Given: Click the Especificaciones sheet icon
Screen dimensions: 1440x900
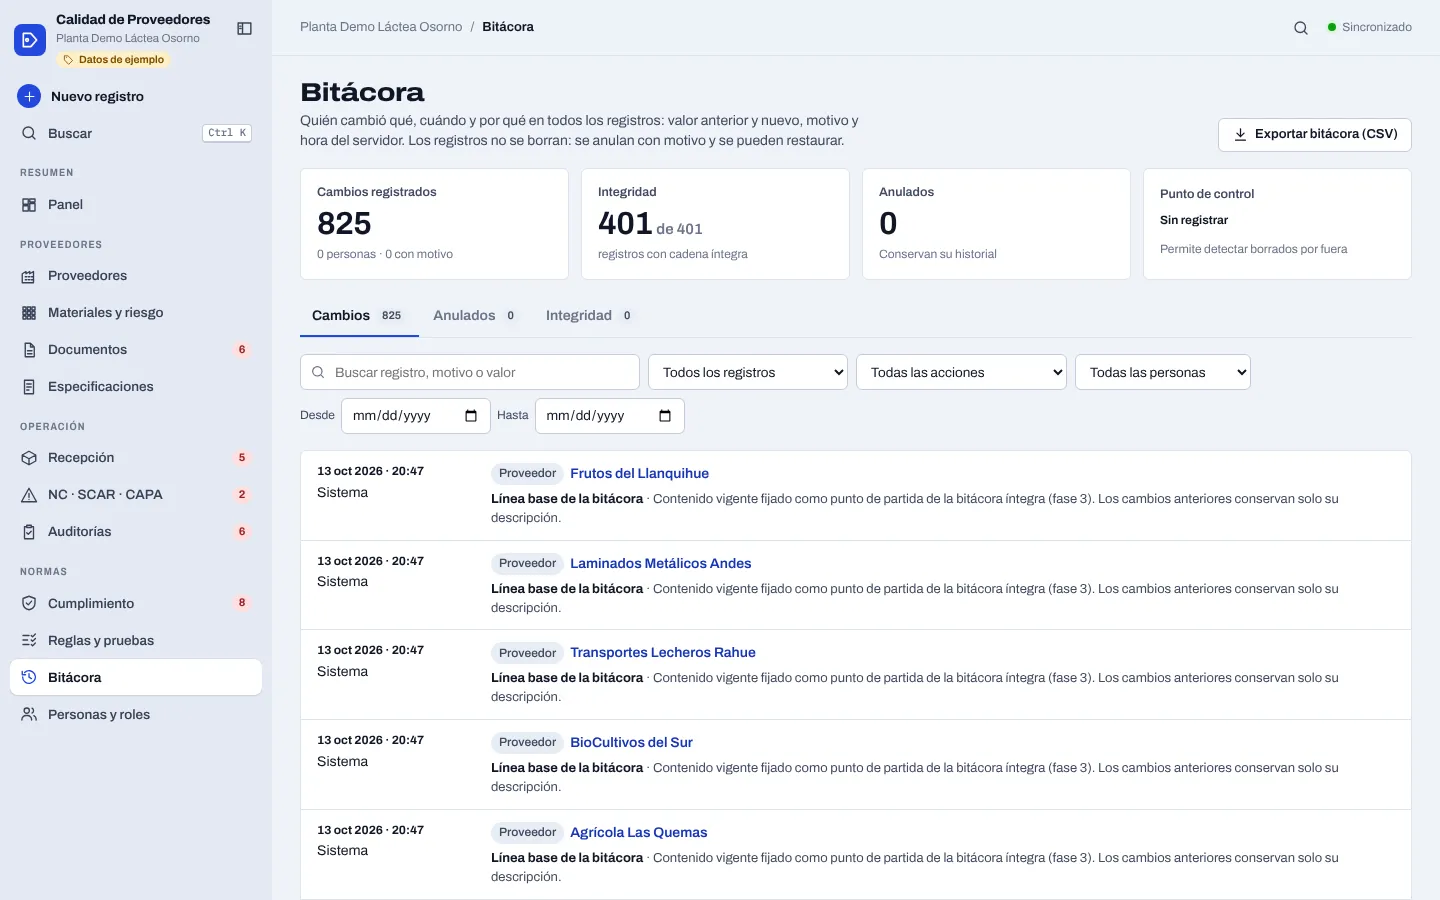Looking at the screenshot, I should (x=29, y=387).
